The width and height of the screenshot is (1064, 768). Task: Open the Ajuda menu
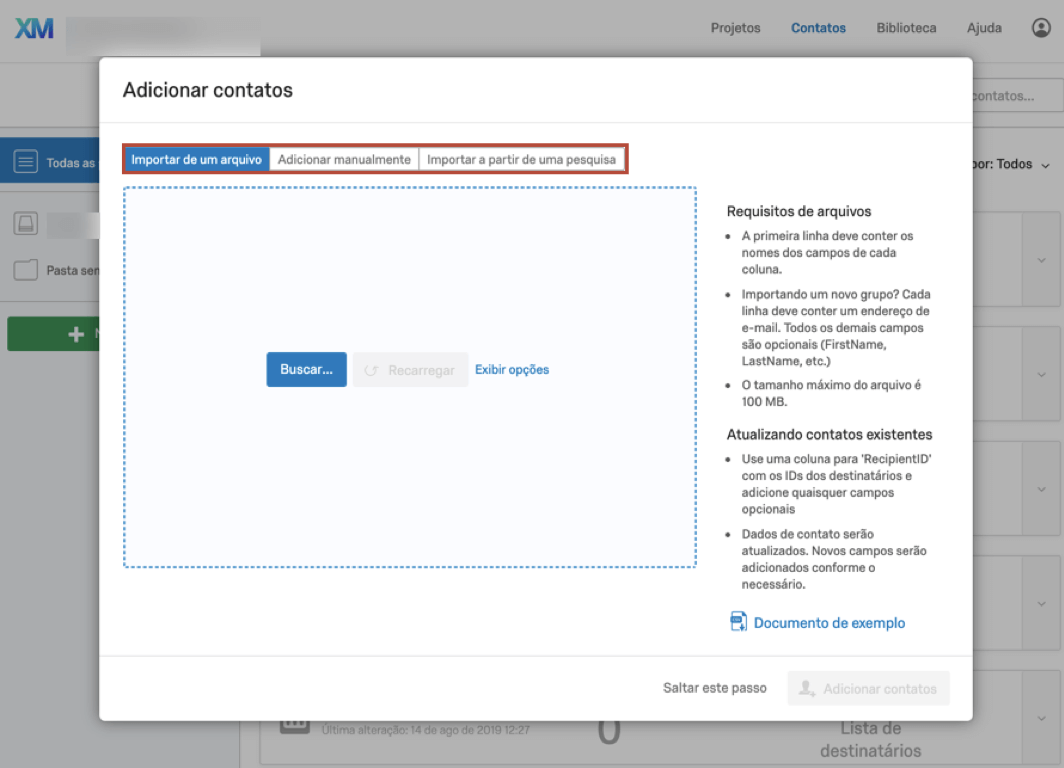pos(984,28)
